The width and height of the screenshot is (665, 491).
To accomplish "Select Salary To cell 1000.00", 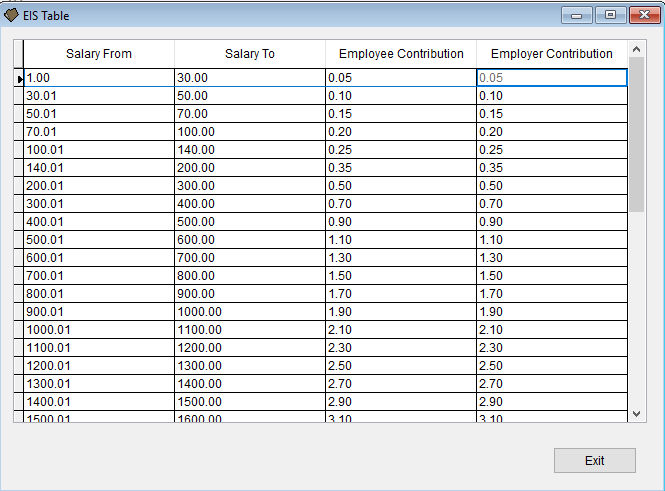I will pyautogui.click(x=250, y=312).
